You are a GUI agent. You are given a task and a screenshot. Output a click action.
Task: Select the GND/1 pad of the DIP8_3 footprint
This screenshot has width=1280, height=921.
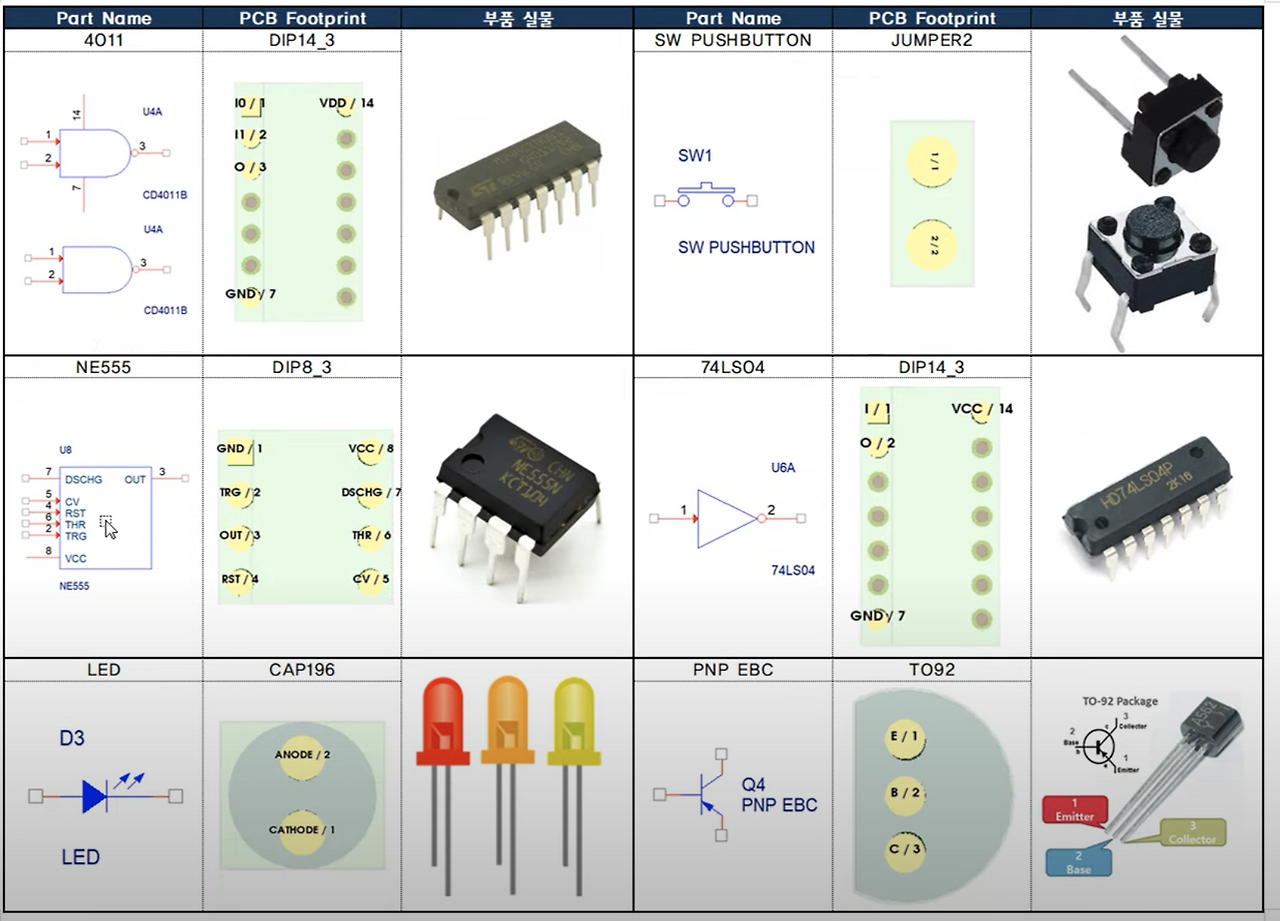click(240, 450)
